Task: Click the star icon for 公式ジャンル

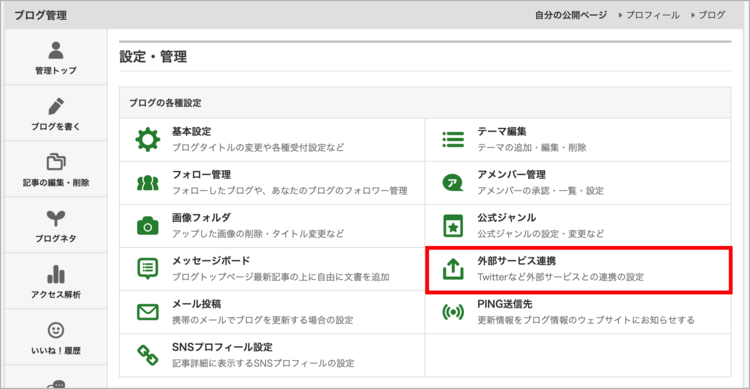Action: (x=453, y=226)
